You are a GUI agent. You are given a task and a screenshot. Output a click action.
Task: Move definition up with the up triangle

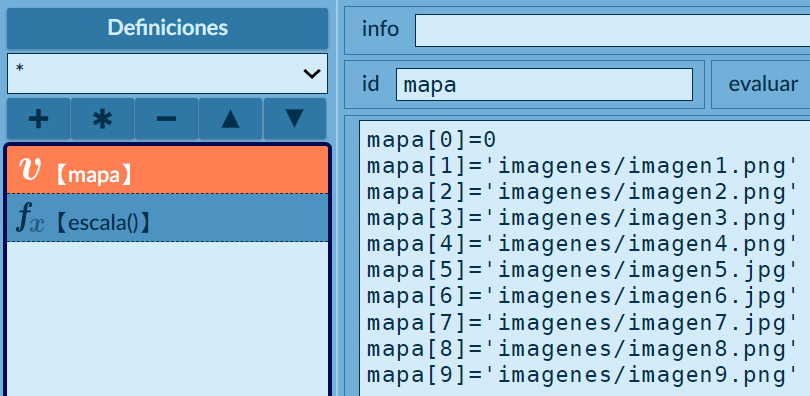(230, 119)
